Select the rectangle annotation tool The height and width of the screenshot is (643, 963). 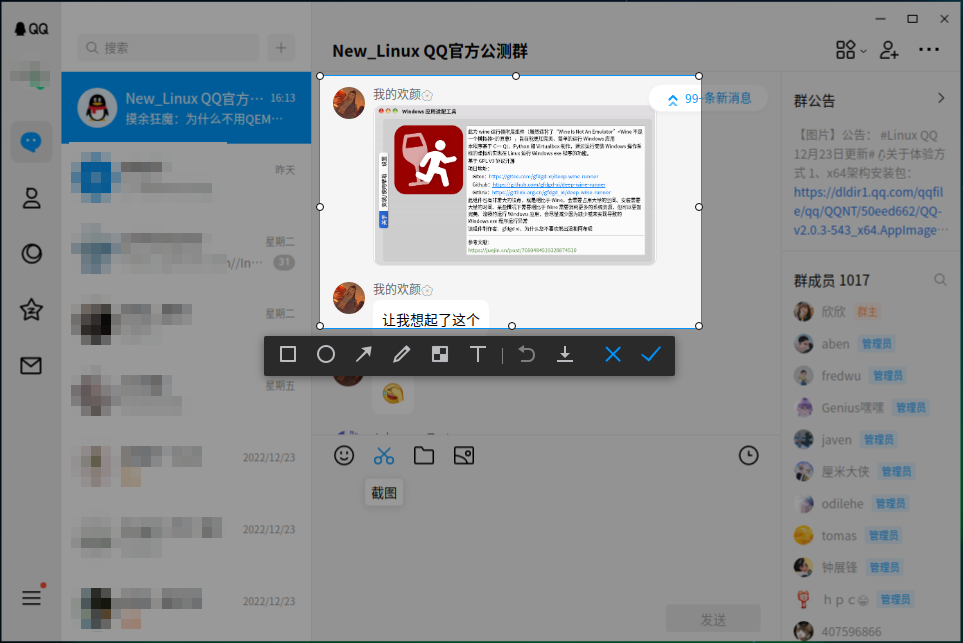(287, 354)
